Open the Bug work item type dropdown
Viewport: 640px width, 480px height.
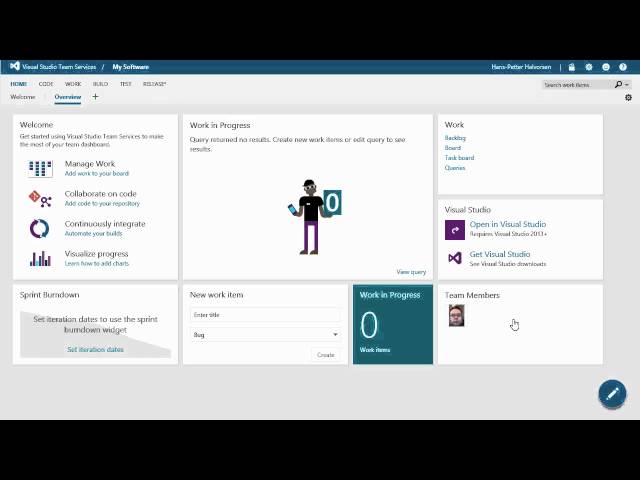pyautogui.click(x=265, y=335)
